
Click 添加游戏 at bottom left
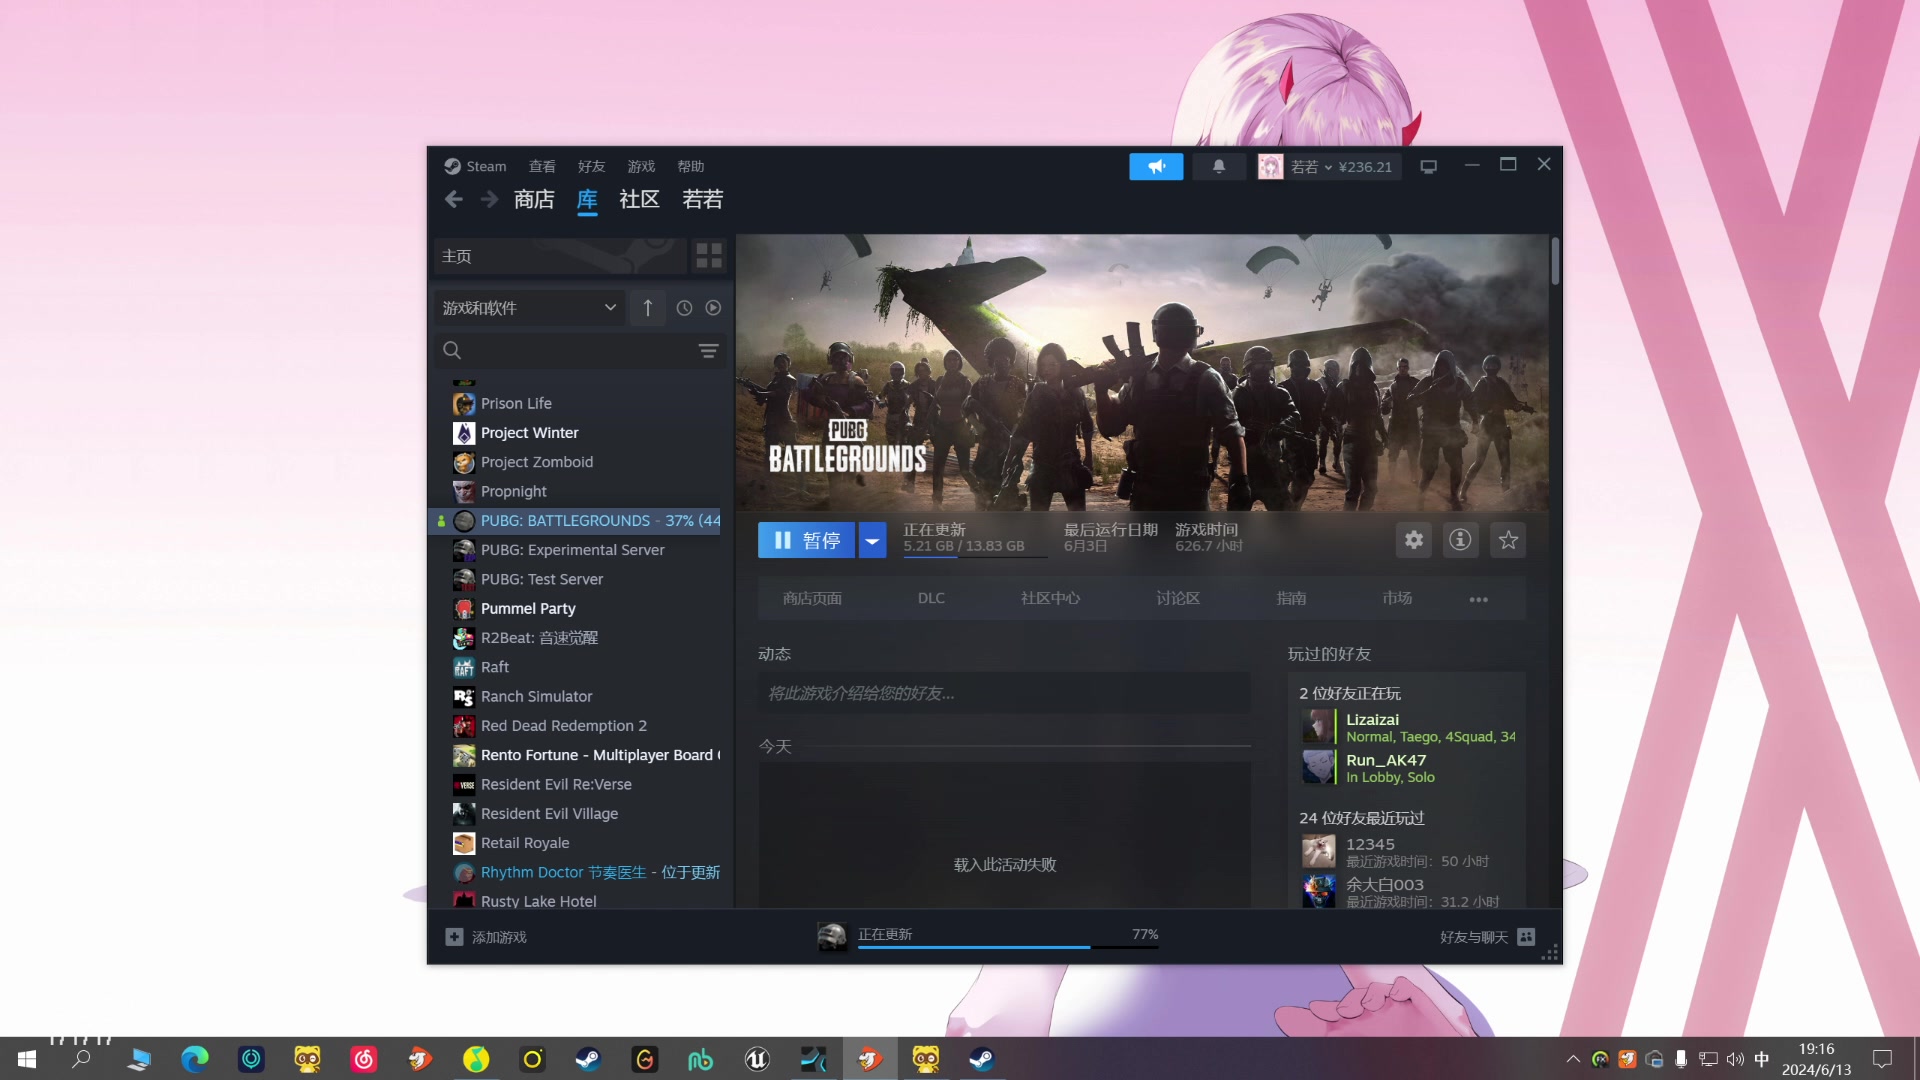point(486,937)
